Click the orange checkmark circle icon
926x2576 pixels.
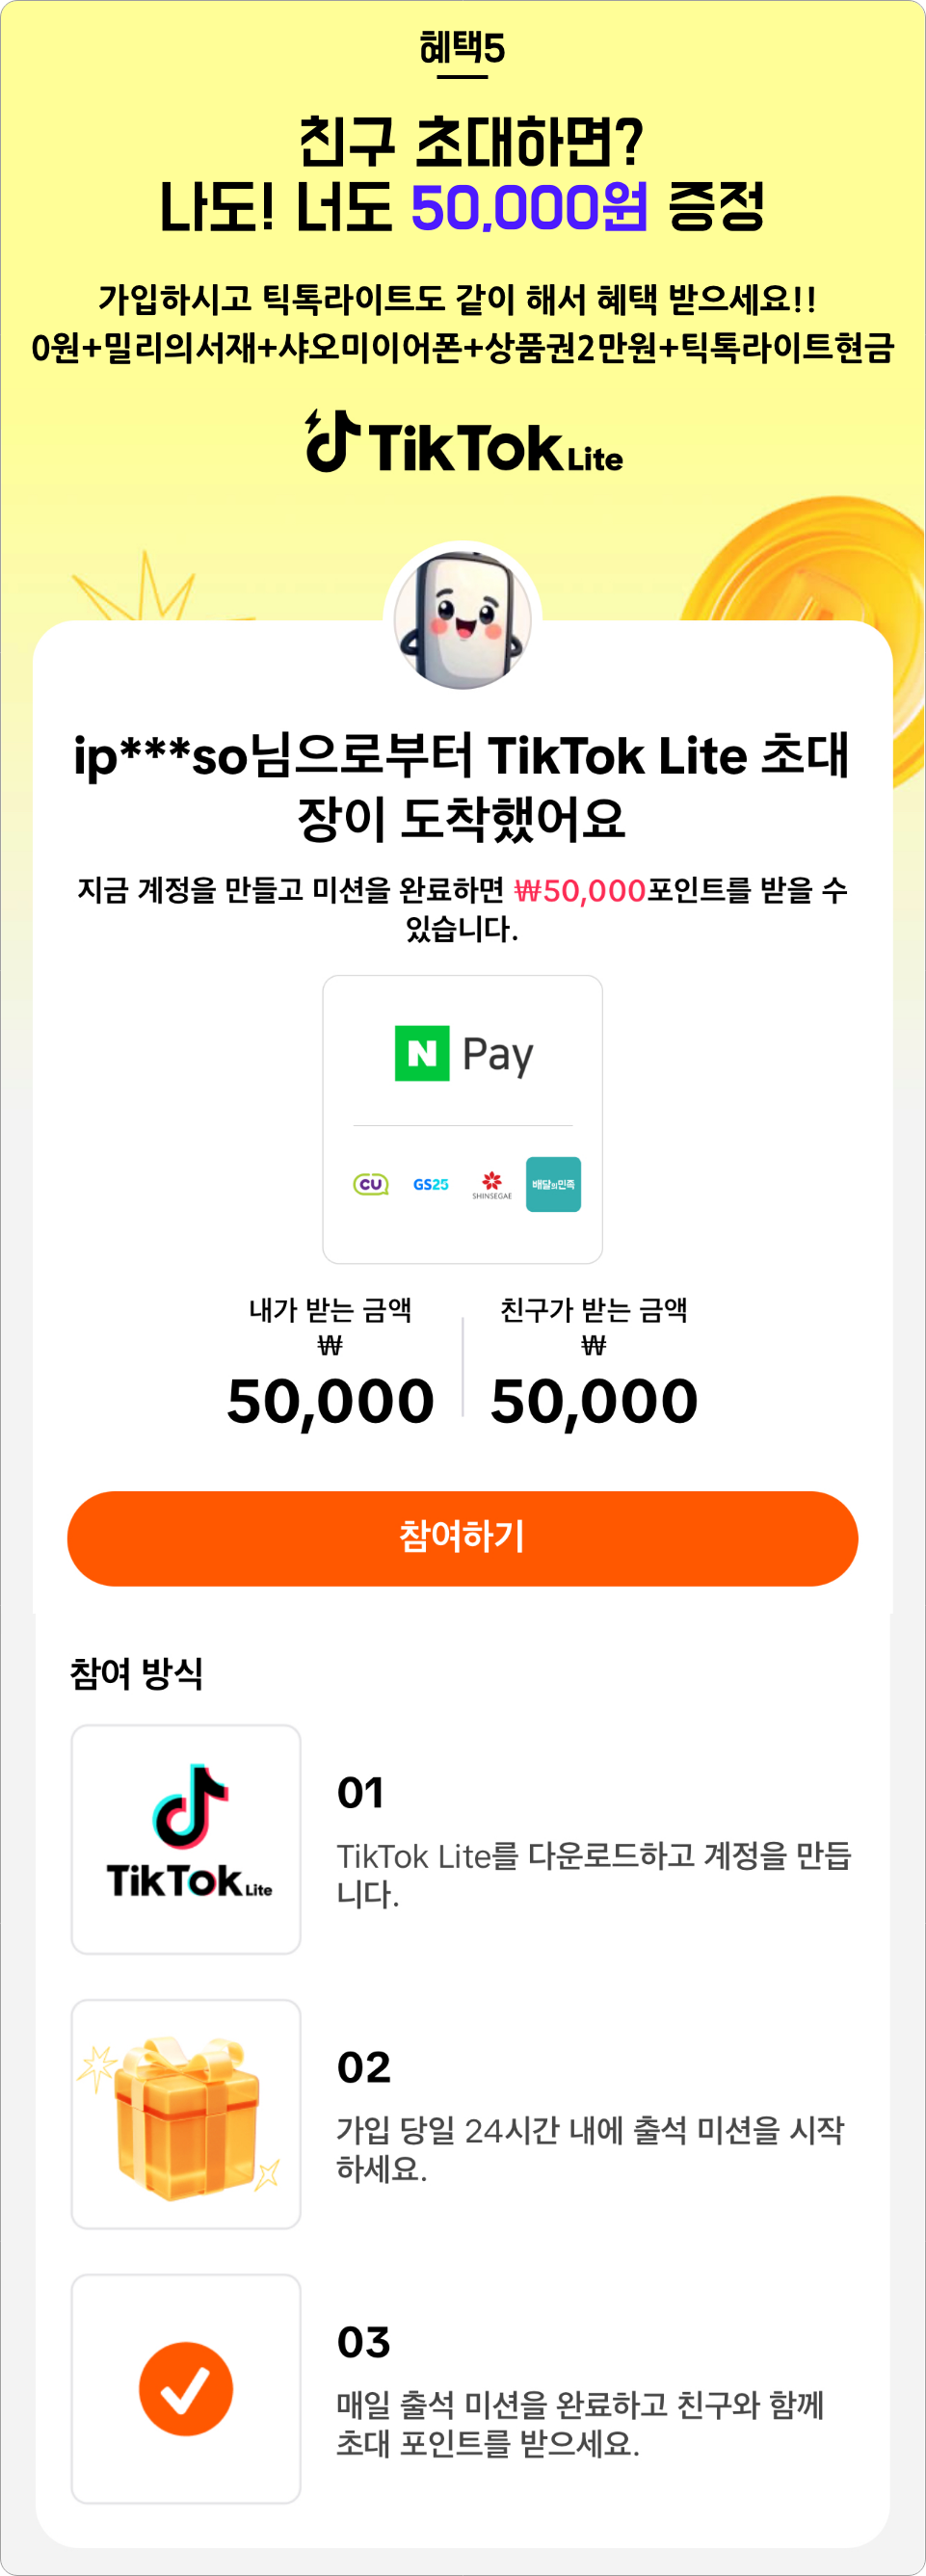click(186, 2389)
